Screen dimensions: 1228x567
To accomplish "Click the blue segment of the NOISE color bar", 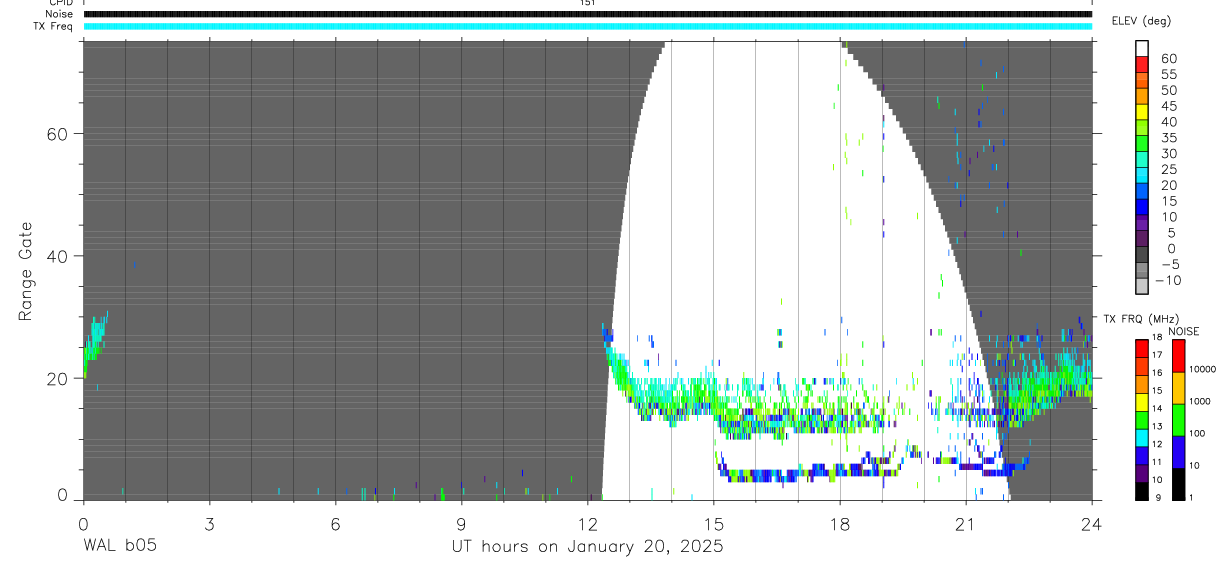I will click(1178, 452).
